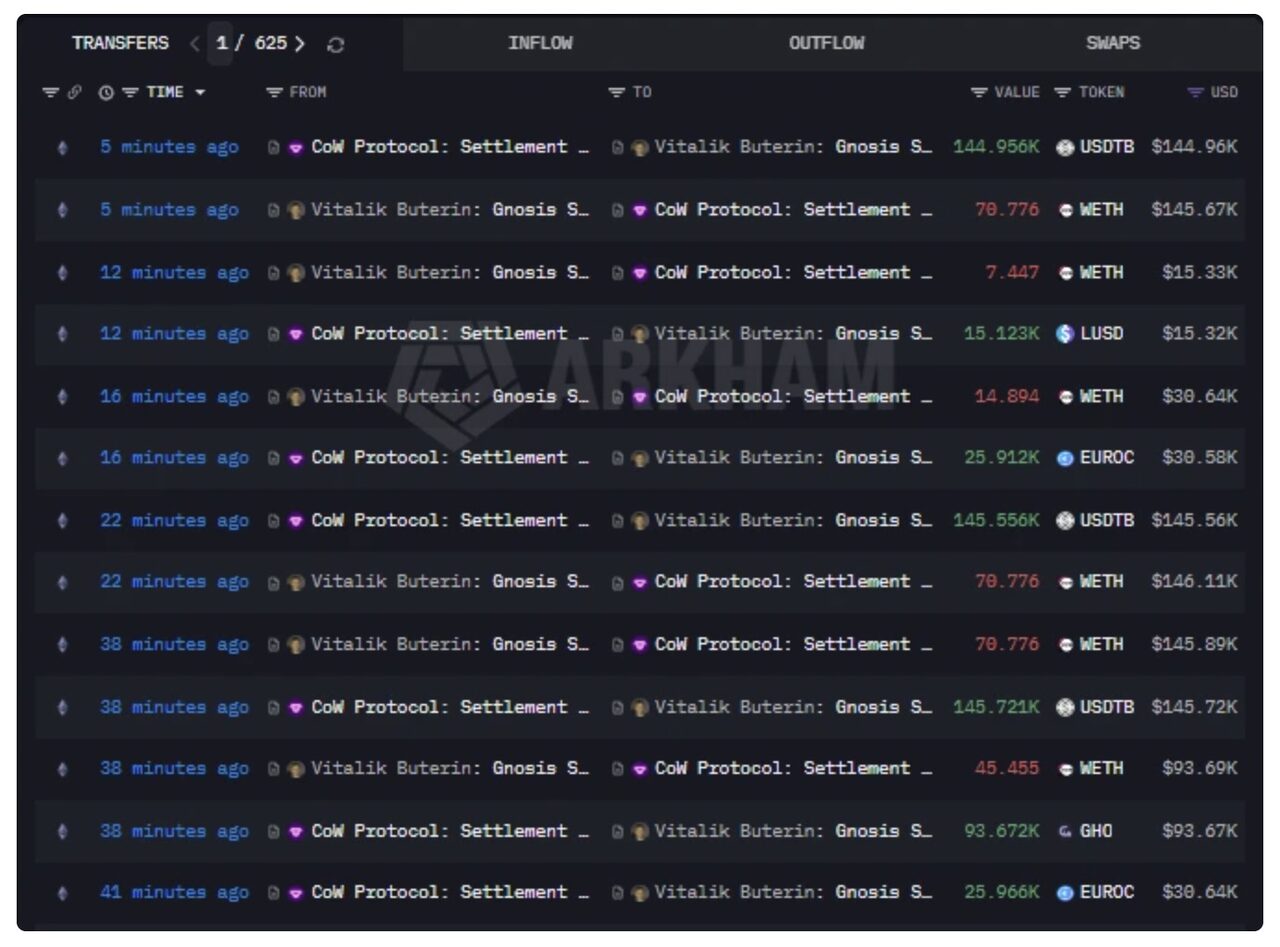The image size is (1280, 947).
Task: Go to the previous transfers page
Action: click(x=195, y=44)
